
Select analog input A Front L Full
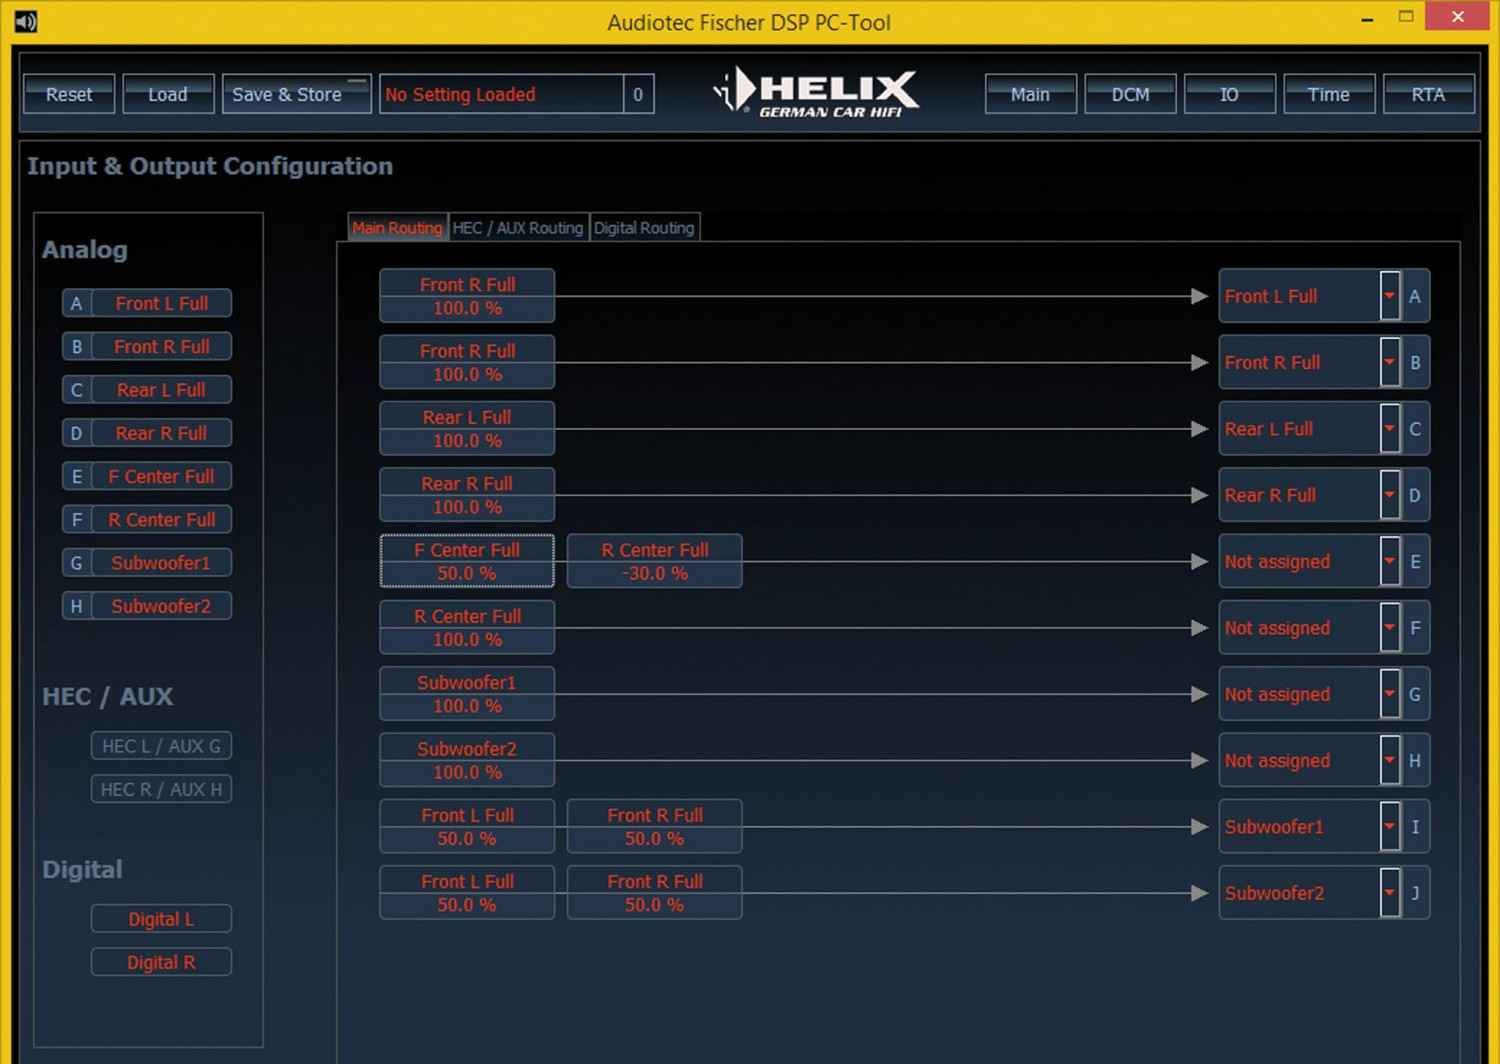[147, 303]
